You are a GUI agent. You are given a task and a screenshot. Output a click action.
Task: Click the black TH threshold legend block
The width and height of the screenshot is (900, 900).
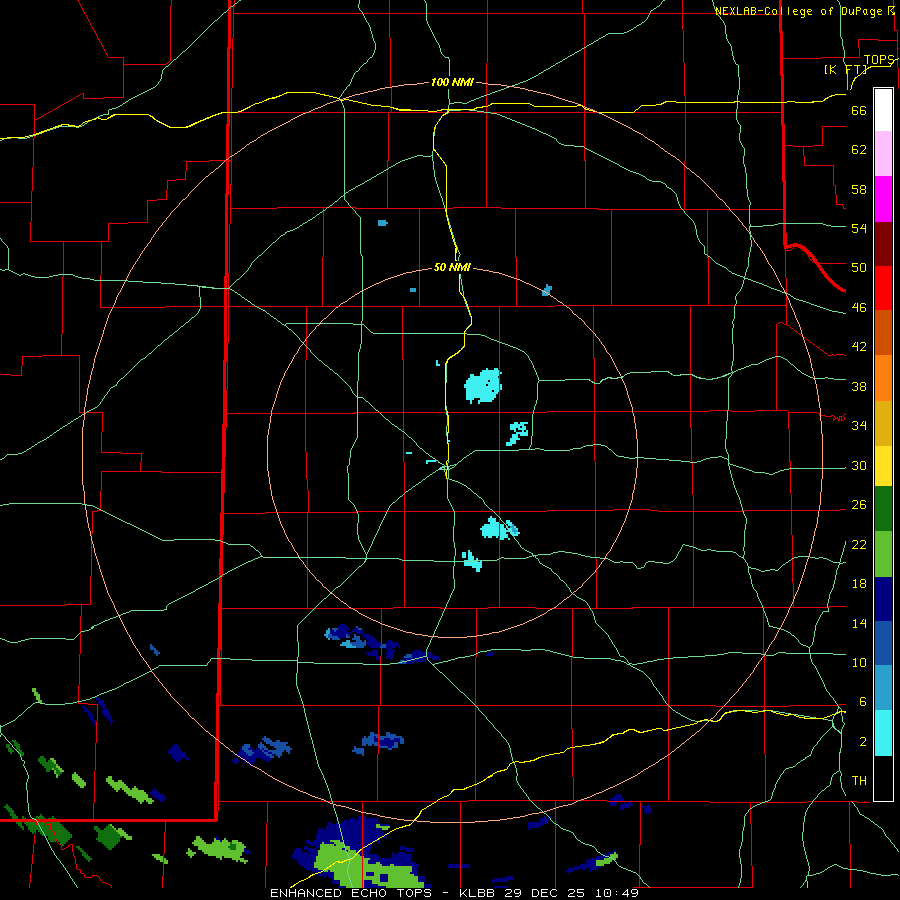tap(883, 778)
